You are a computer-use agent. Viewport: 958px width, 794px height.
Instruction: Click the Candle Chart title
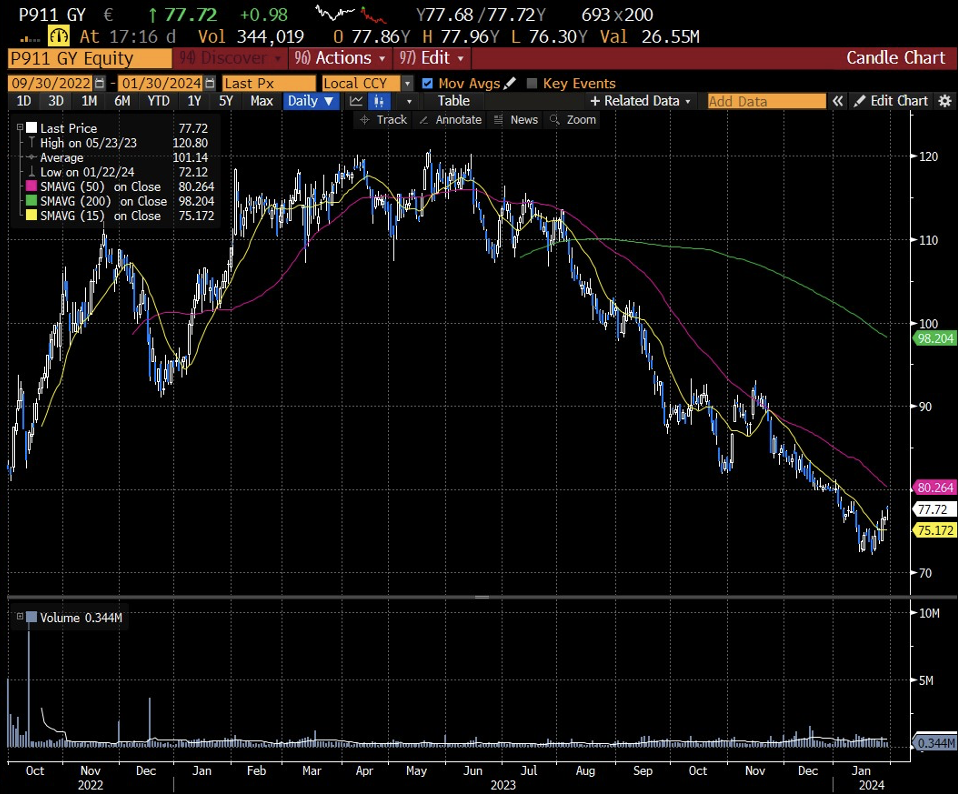(896, 58)
